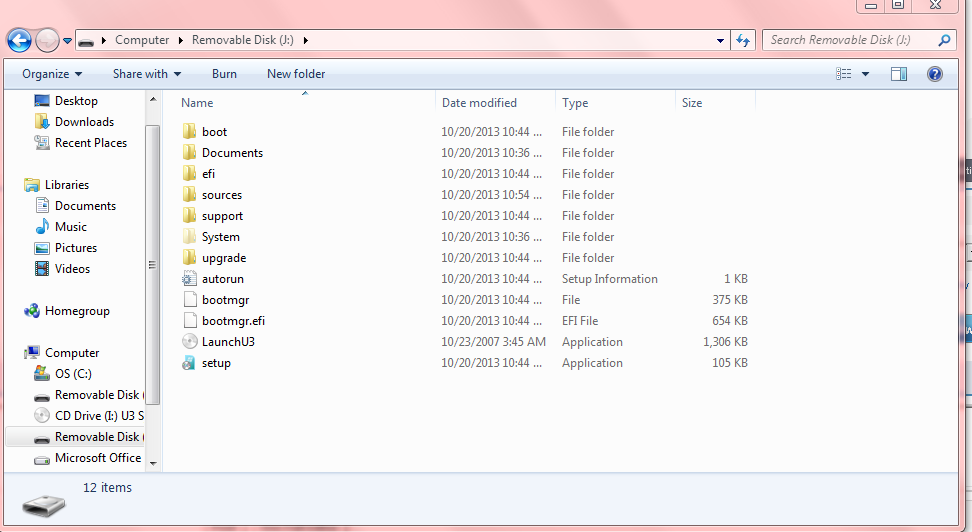
Task: Open OS (C:) drive
Action: 73,374
